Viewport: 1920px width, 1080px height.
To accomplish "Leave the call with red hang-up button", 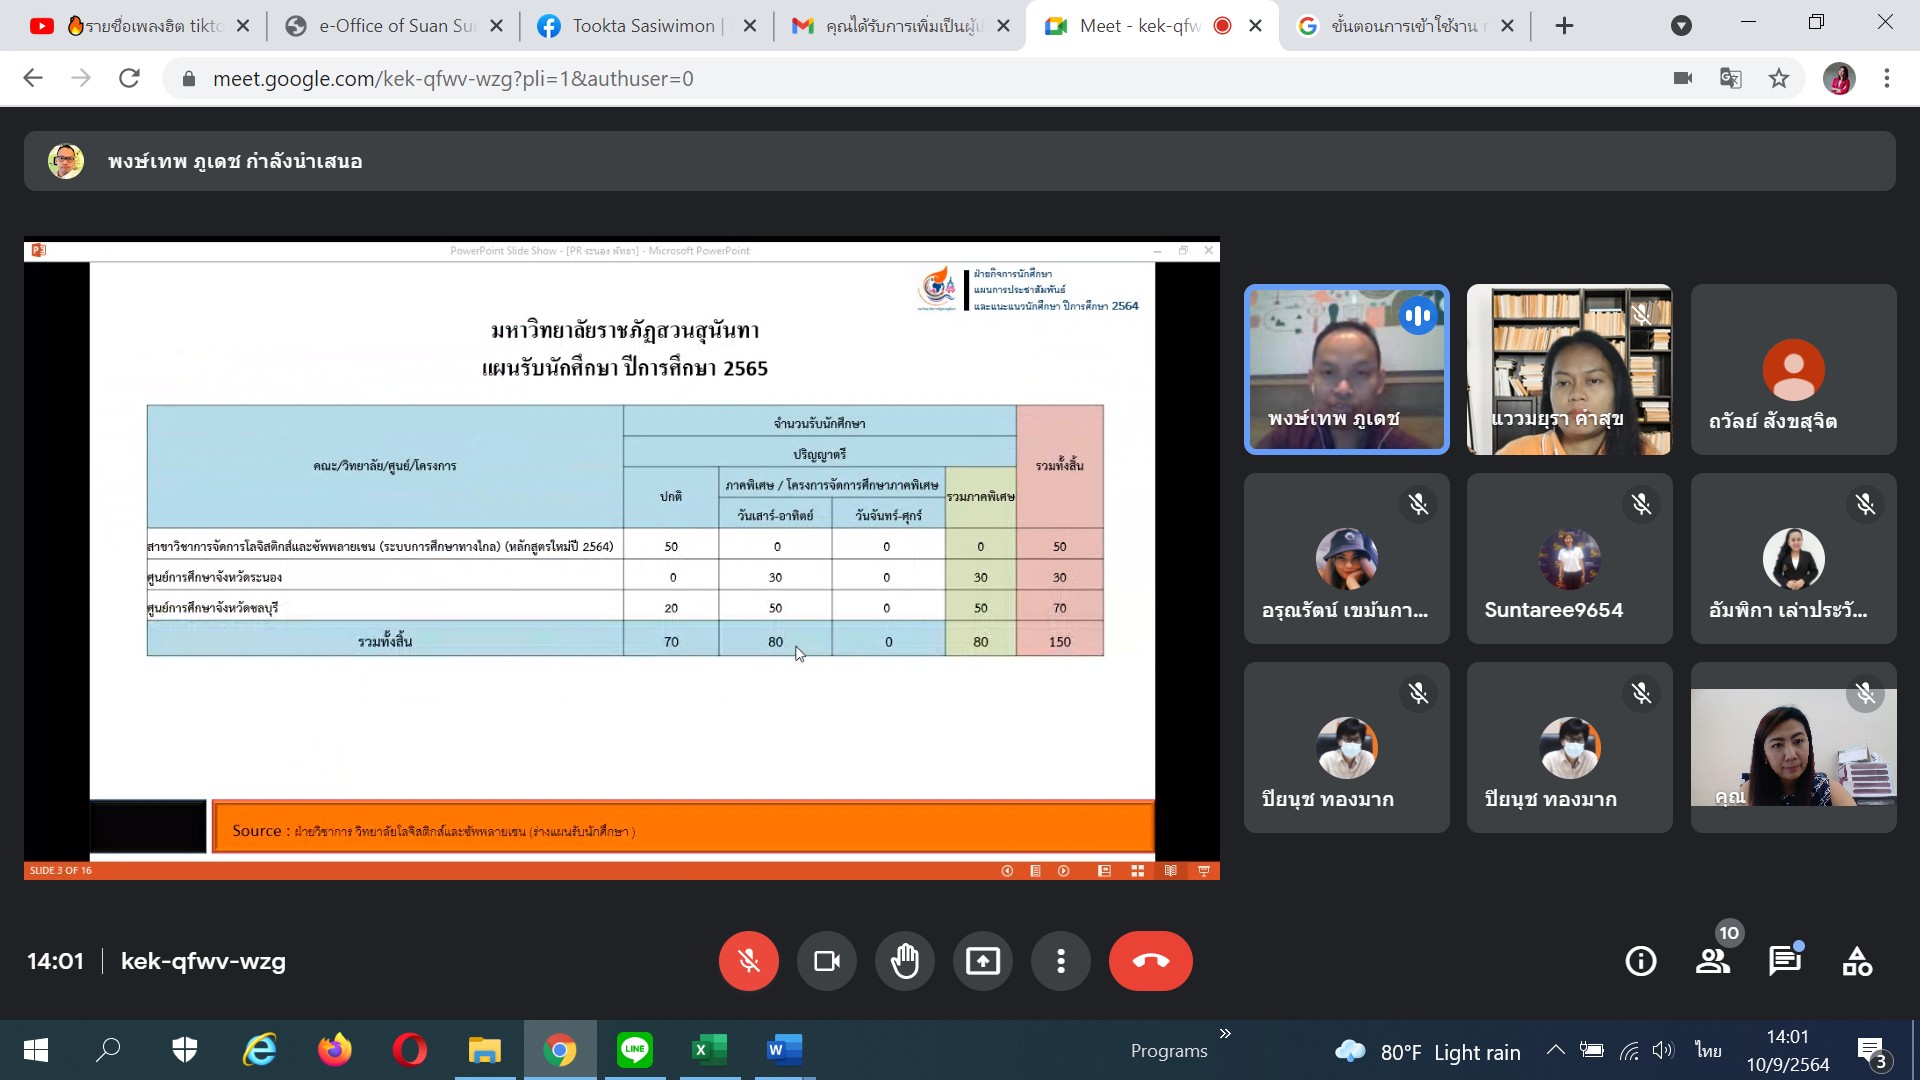I will click(1150, 961).
